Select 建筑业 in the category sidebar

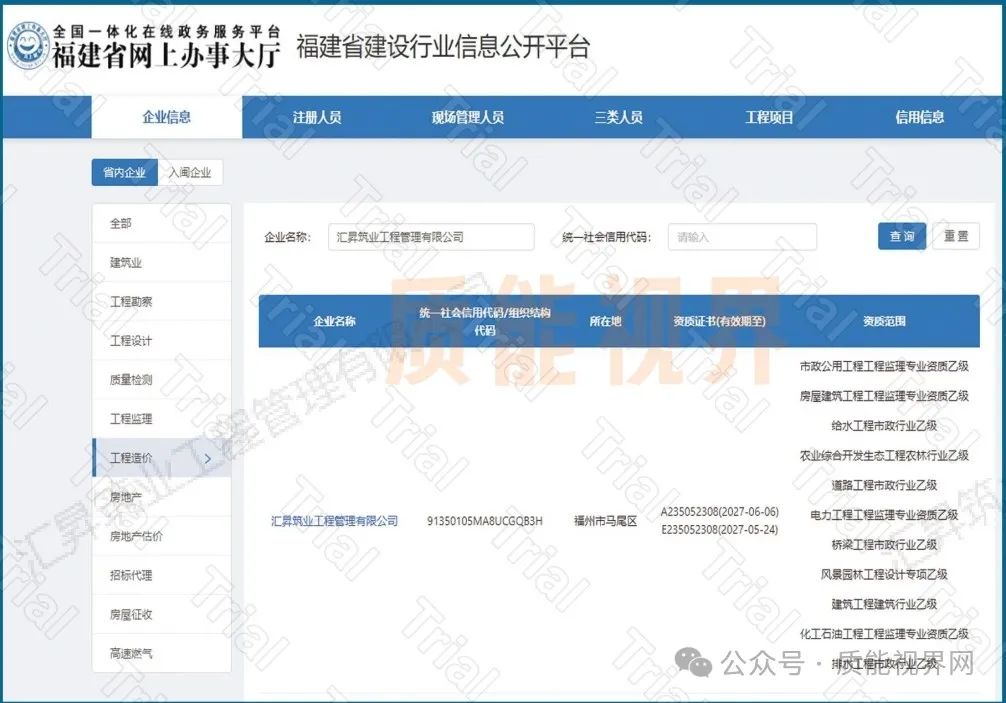click(162, 263)
